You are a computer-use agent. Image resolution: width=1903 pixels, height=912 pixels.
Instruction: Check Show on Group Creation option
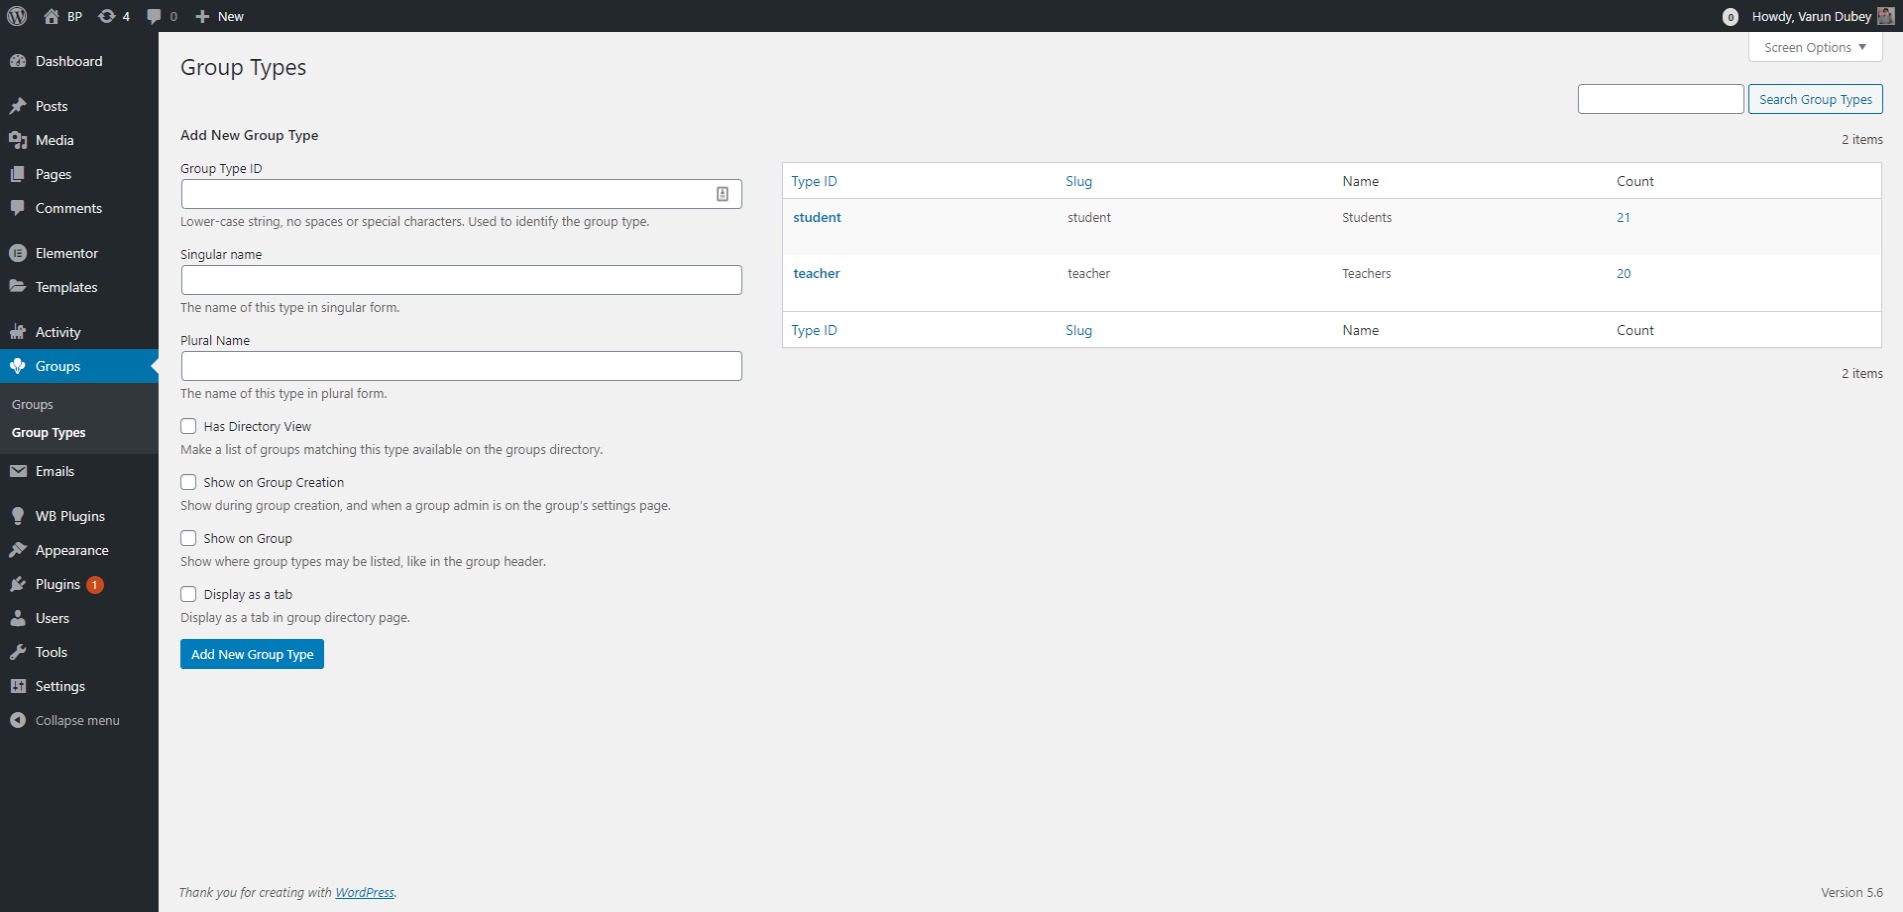(188, 482)
